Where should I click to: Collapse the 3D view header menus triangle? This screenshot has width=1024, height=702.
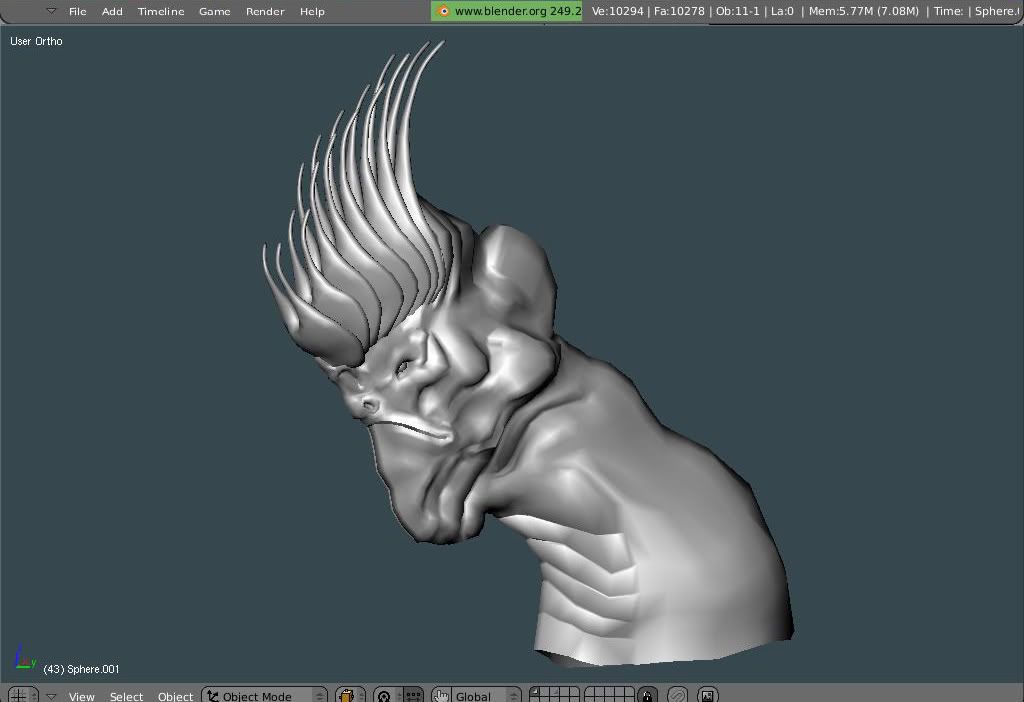coord(51,696)
